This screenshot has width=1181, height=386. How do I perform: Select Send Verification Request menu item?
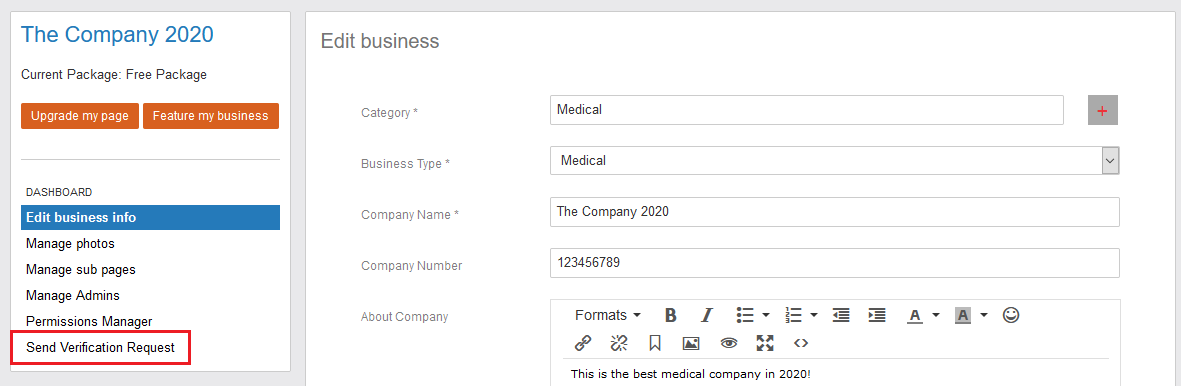(x=100, y=348)
